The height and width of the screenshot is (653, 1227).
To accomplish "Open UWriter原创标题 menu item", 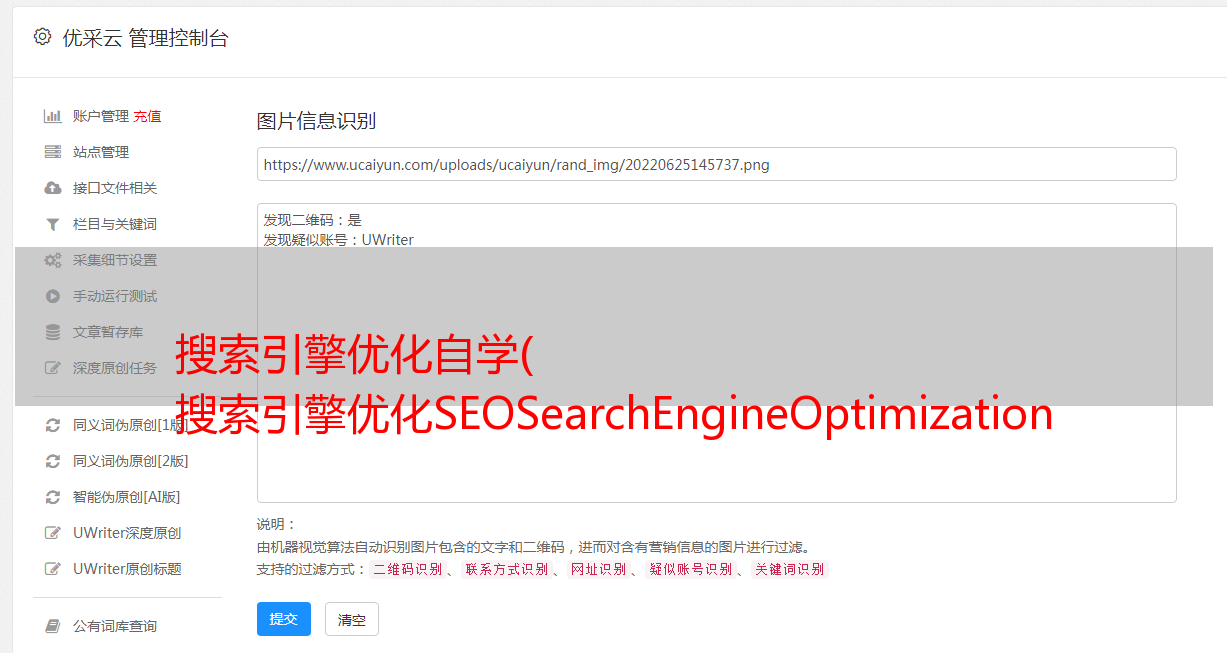I will (x=127, y=569).
